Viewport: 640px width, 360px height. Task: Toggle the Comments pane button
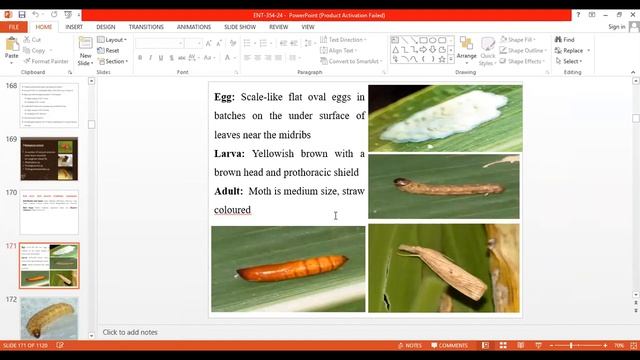449,345
